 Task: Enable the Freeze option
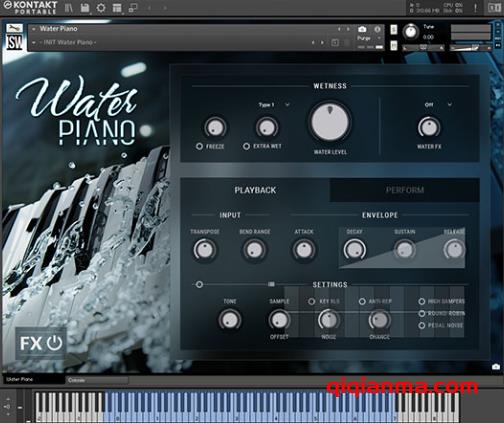[199, 146]
